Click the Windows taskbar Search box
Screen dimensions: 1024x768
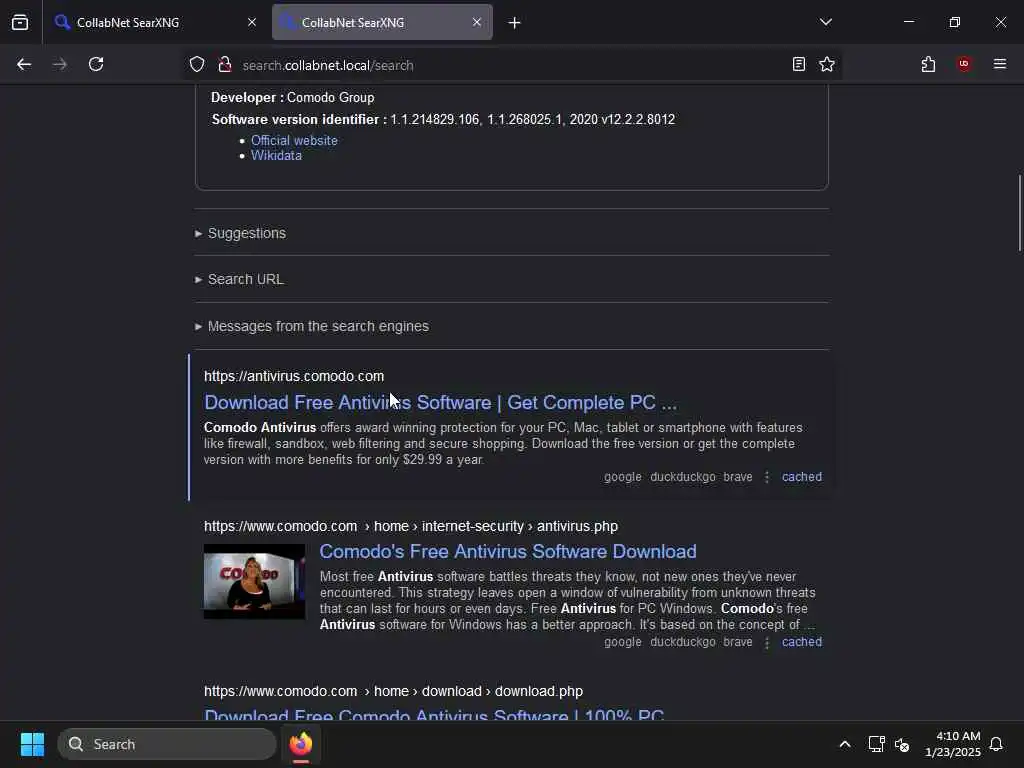click(167, 744)
